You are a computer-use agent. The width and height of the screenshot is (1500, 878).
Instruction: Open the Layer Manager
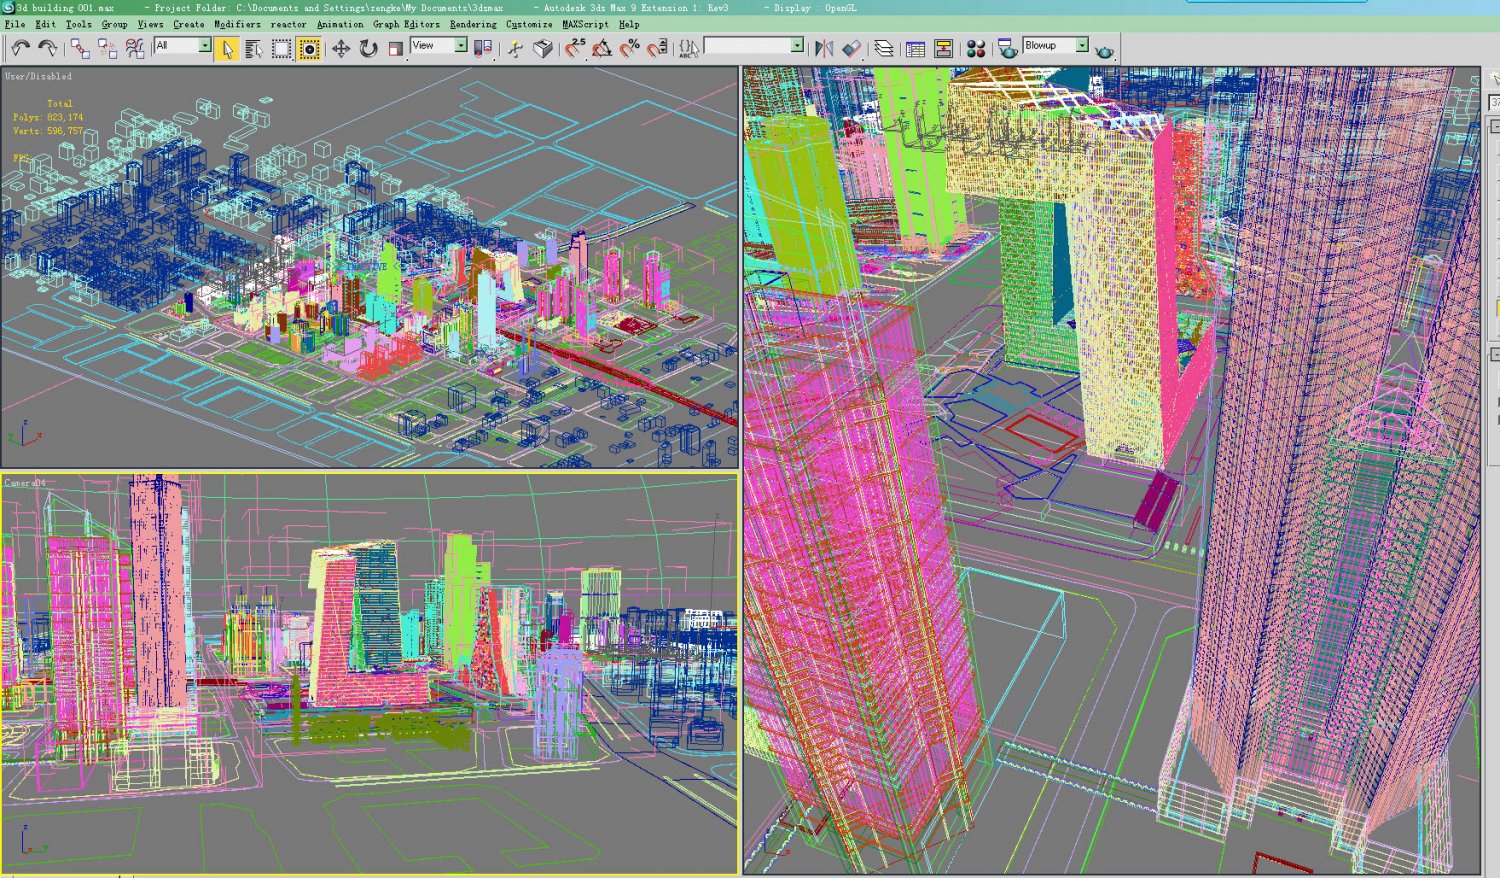tap(885, 45)
